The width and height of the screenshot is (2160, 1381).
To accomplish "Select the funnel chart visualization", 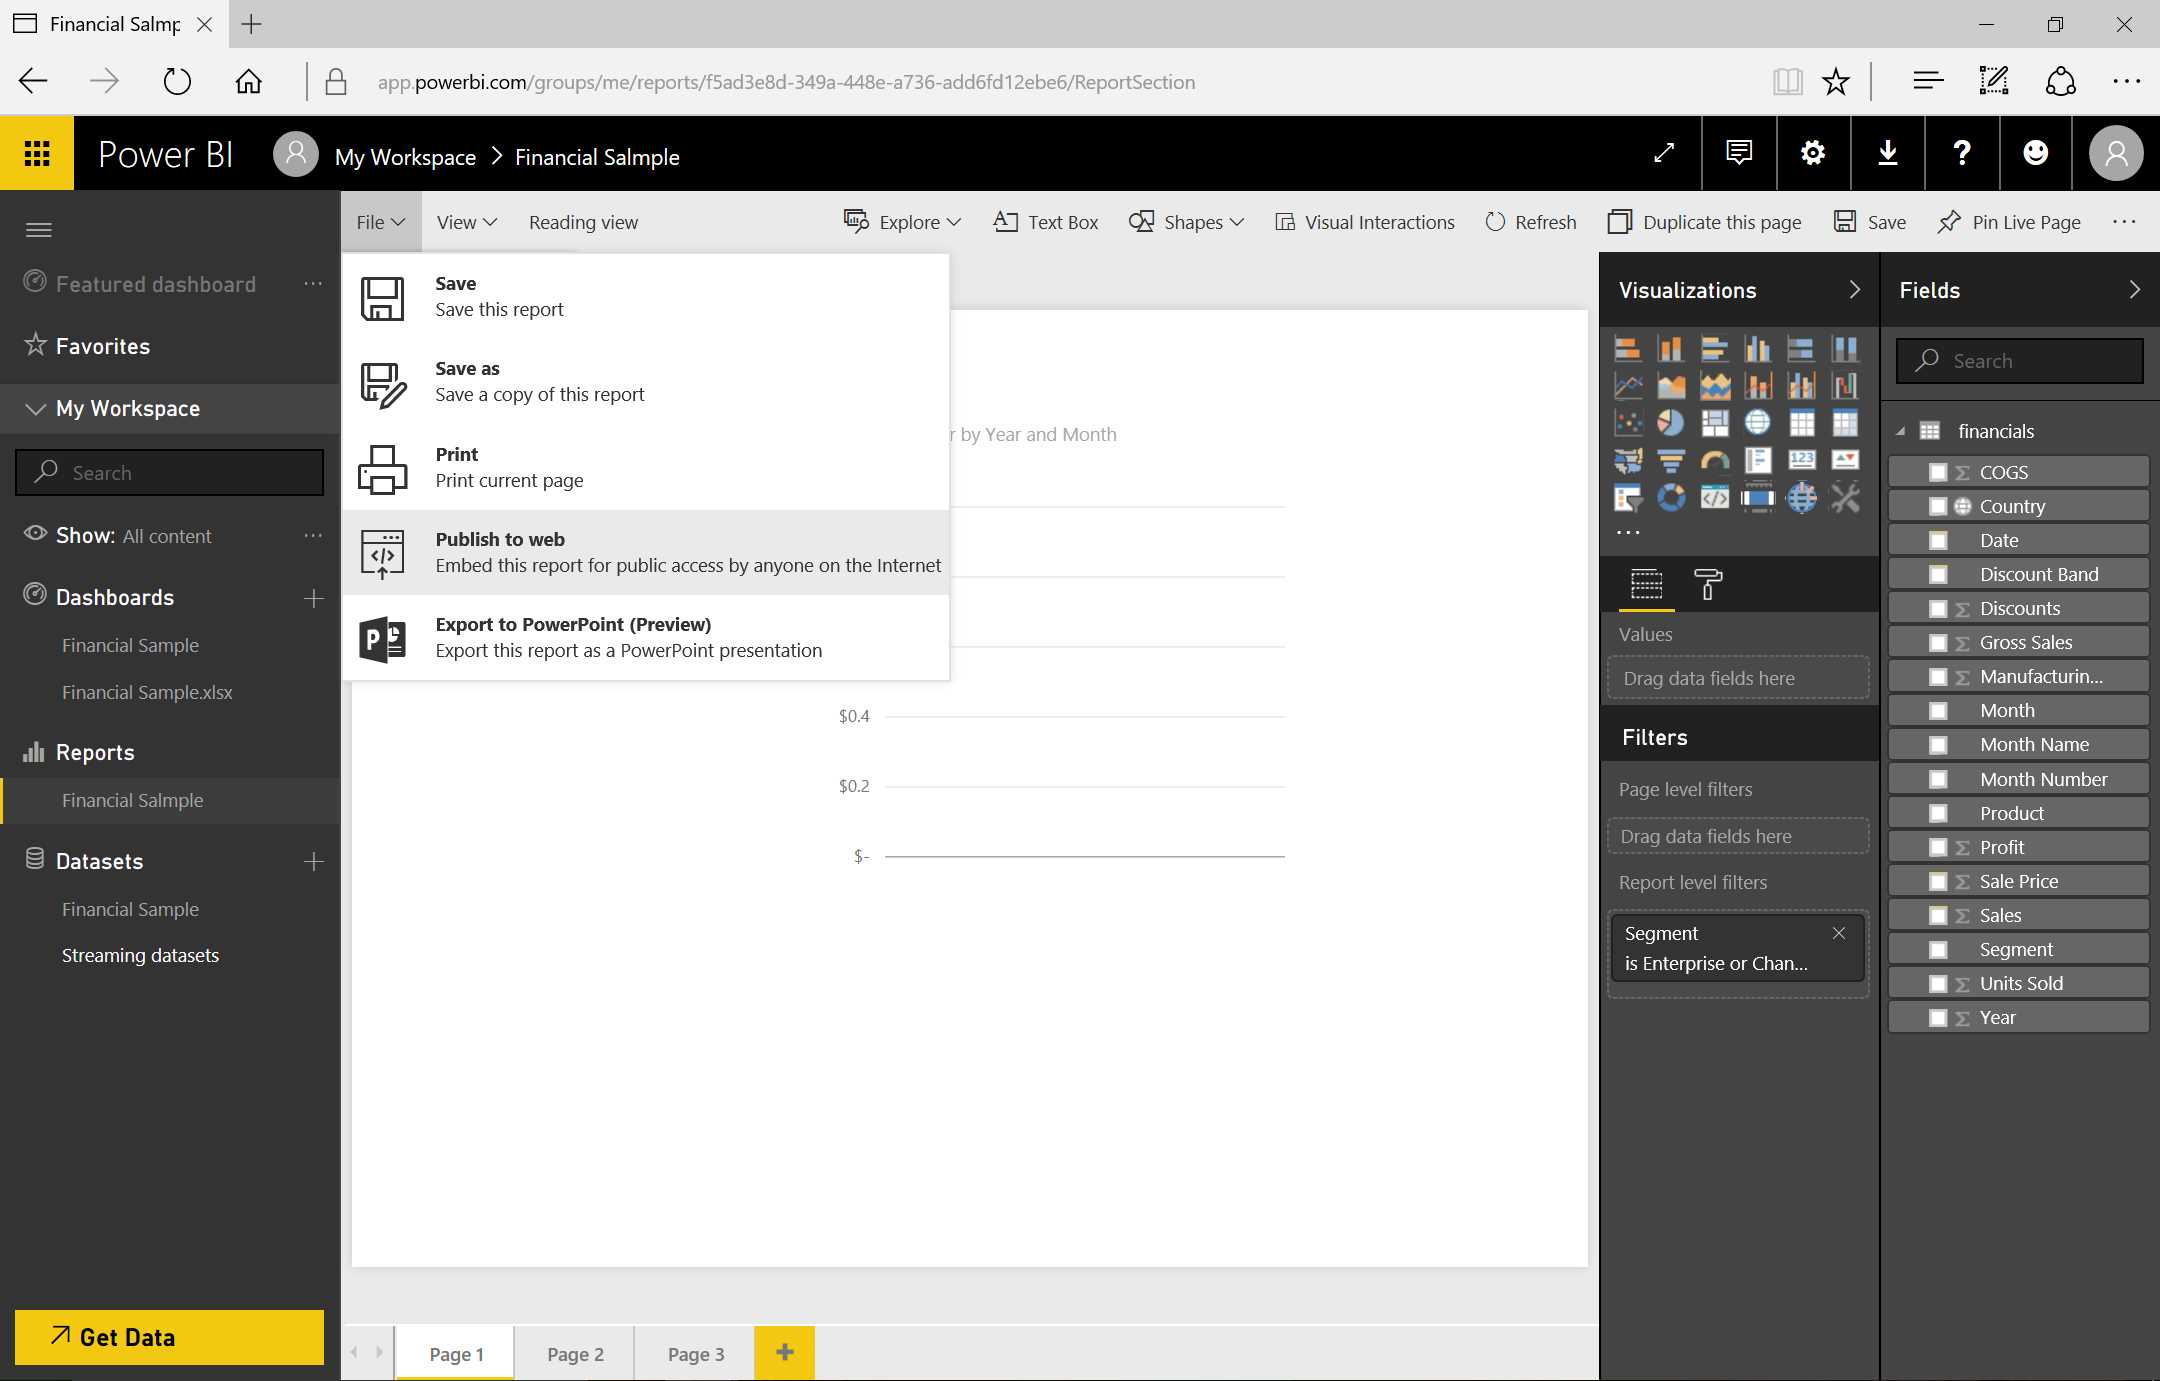I will click(x=1671, y=461).
